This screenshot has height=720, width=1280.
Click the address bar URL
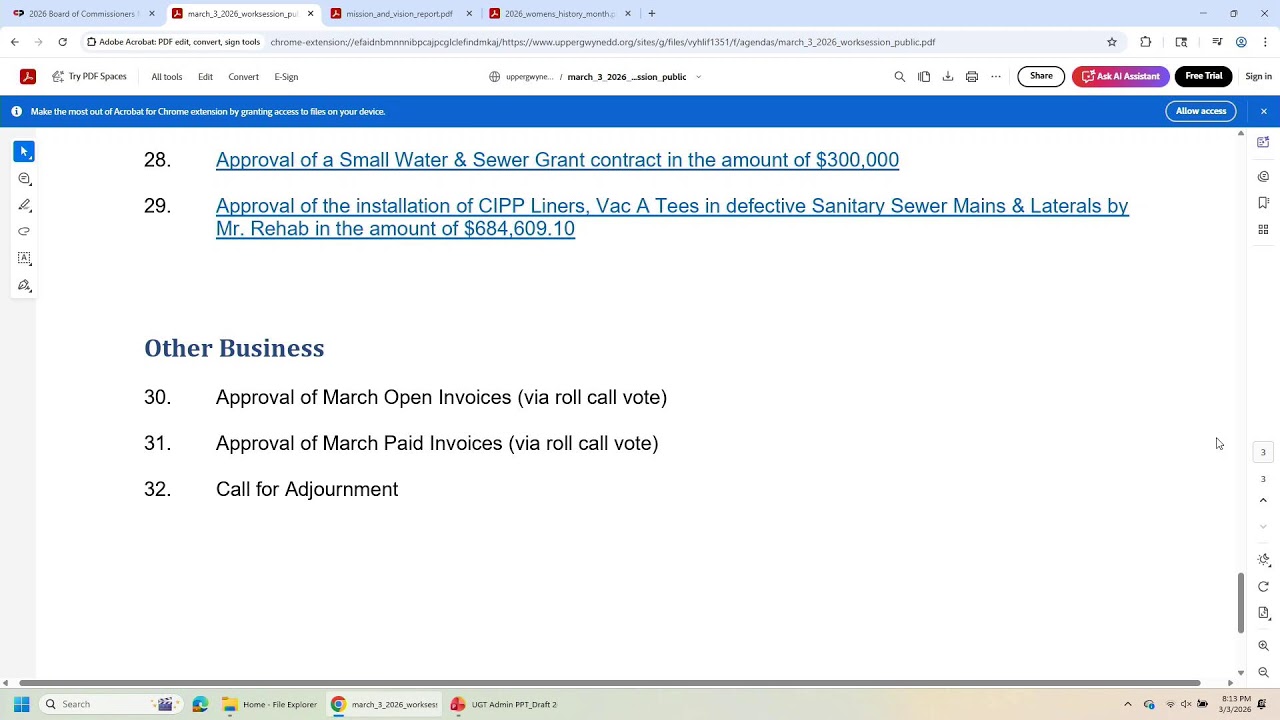602,42
